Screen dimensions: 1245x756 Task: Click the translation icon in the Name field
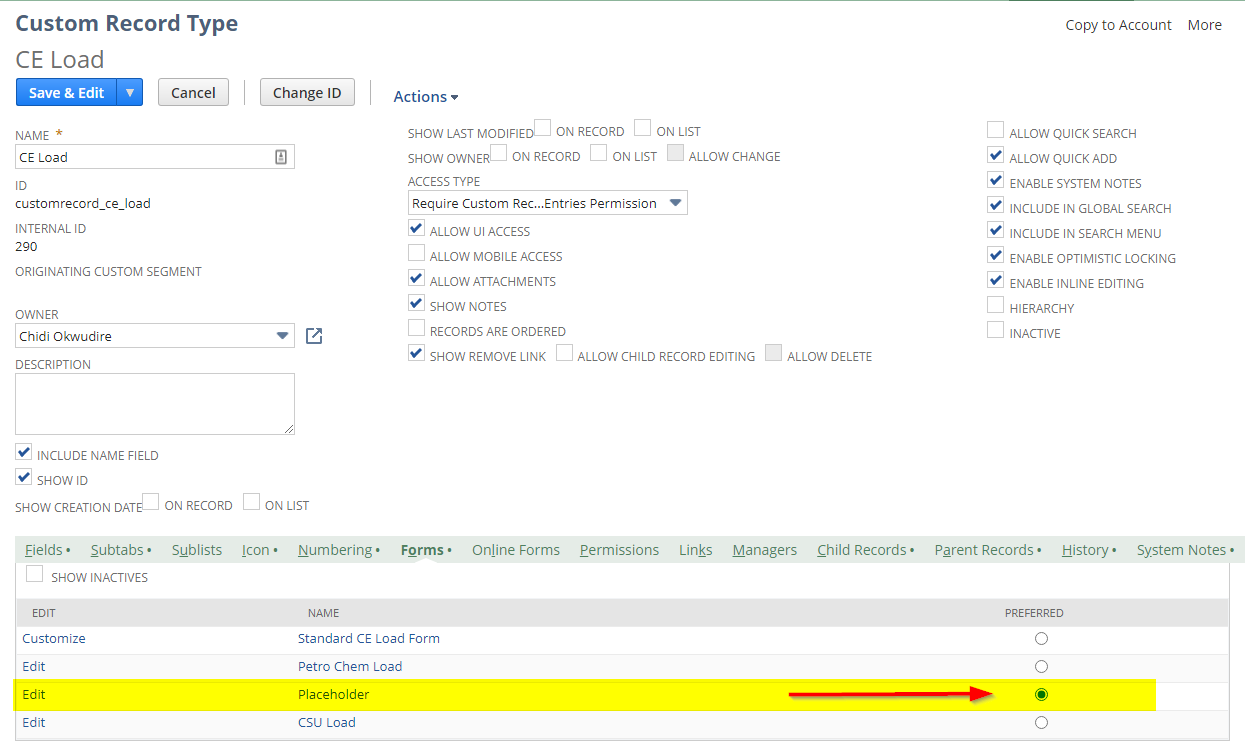coord(281,157)
